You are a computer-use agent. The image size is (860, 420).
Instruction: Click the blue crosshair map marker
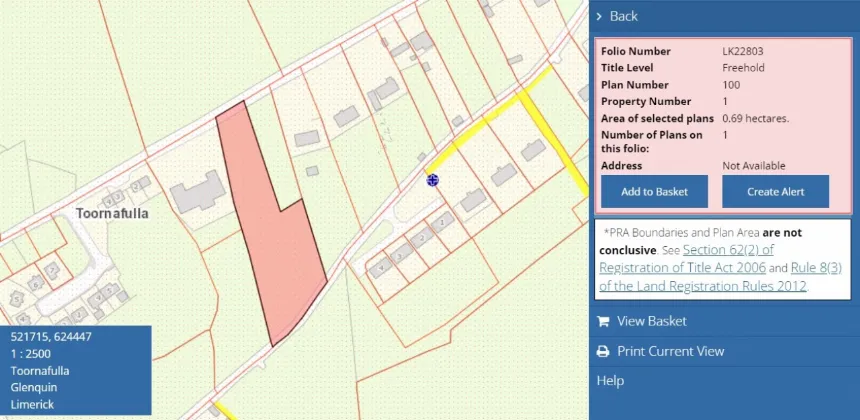pos(433,180)
